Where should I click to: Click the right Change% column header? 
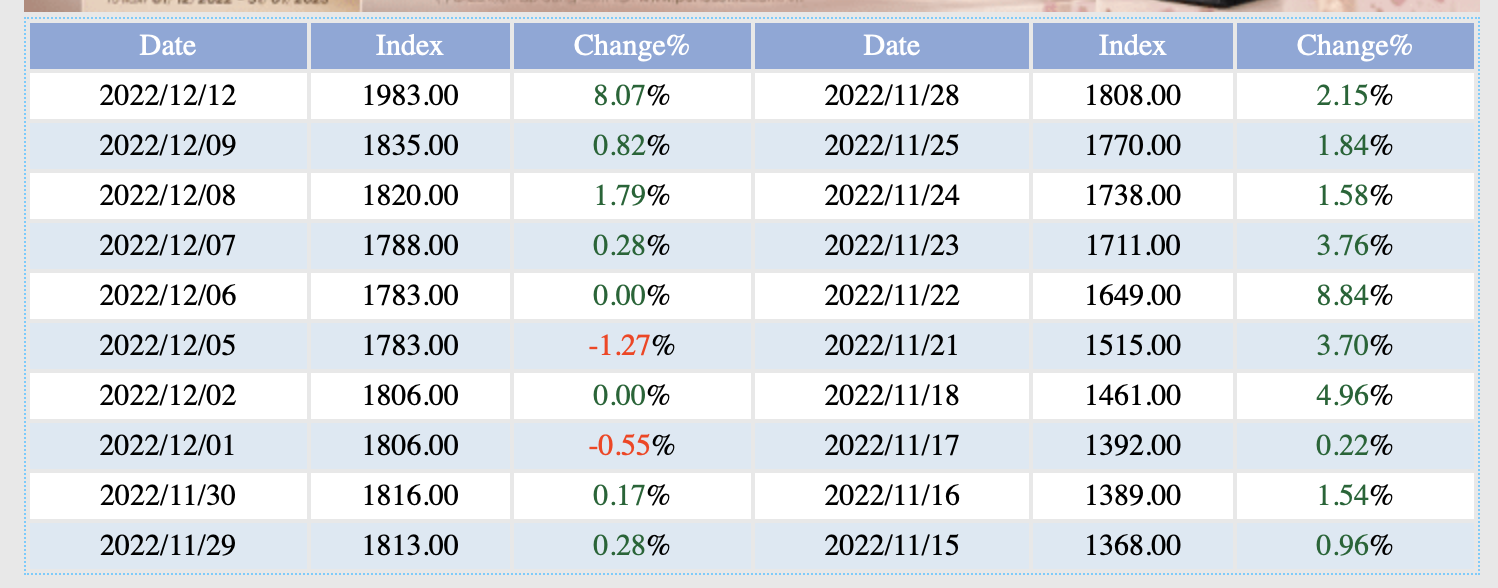(x=1355, y=46)
